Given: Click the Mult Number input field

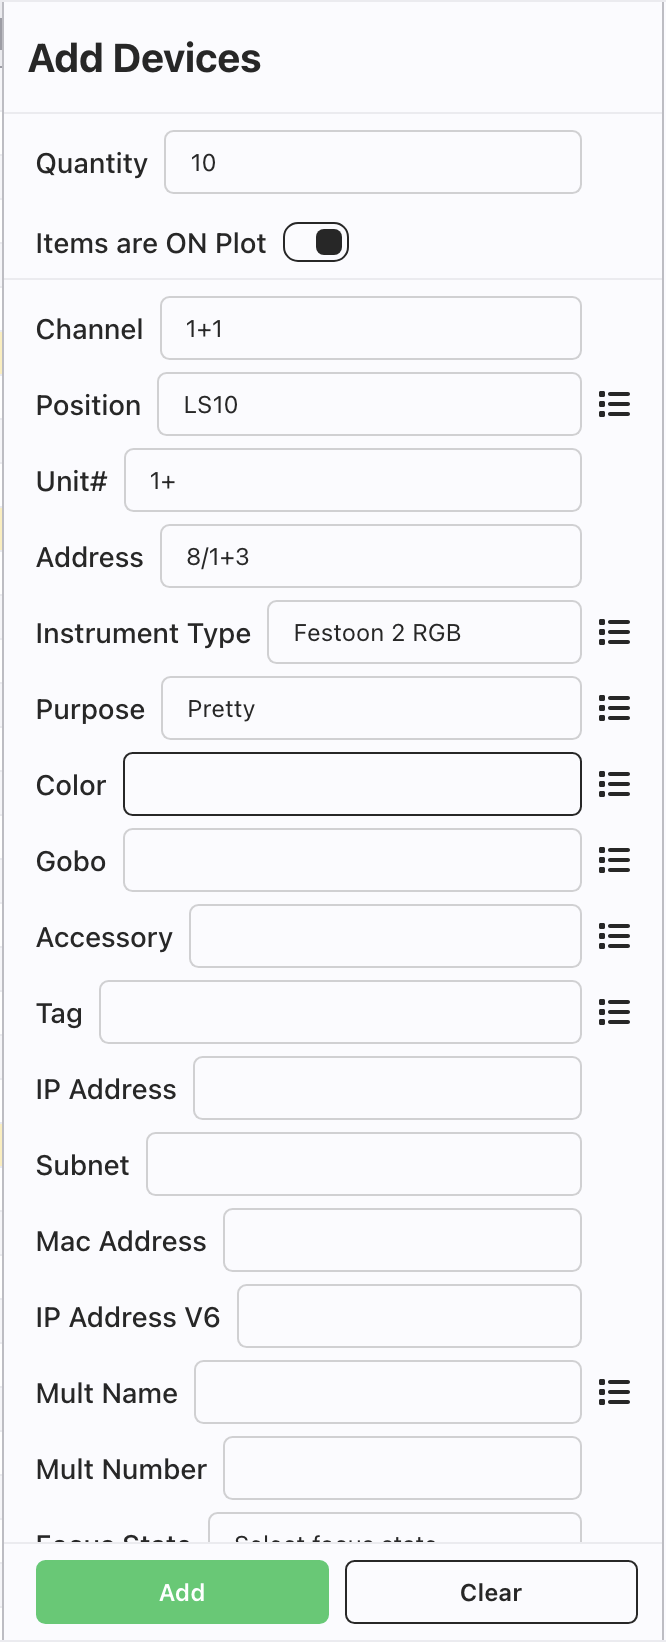Looking at the screenshot, I should (402, 1469).
